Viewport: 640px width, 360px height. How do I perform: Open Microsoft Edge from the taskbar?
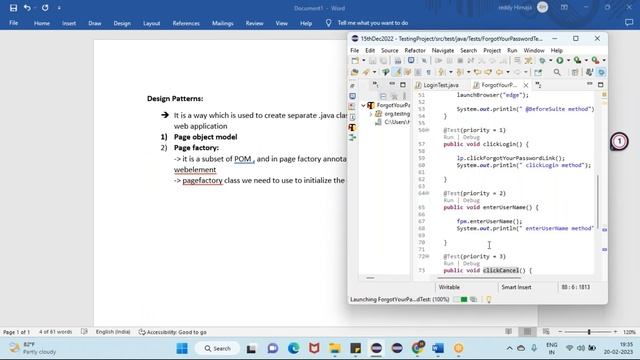point(293,348)
